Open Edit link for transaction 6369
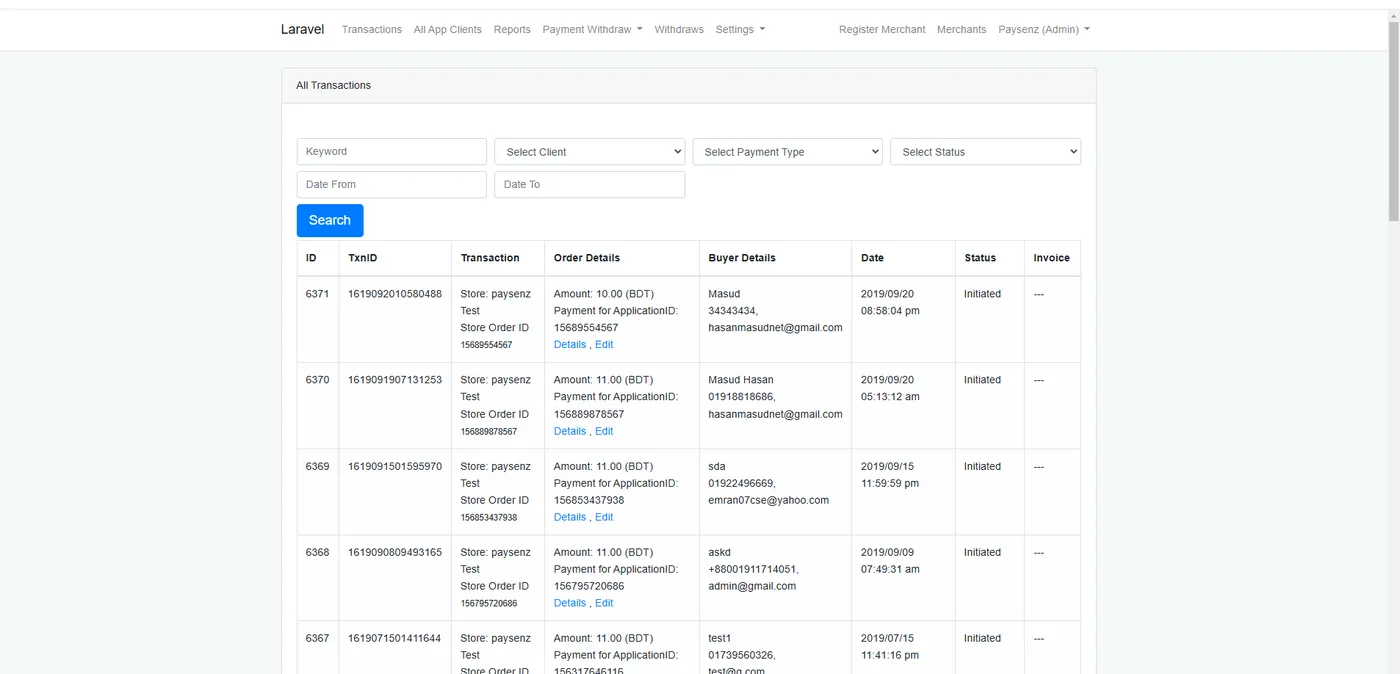Screen dimensions: 1400x674 (604, 517)
